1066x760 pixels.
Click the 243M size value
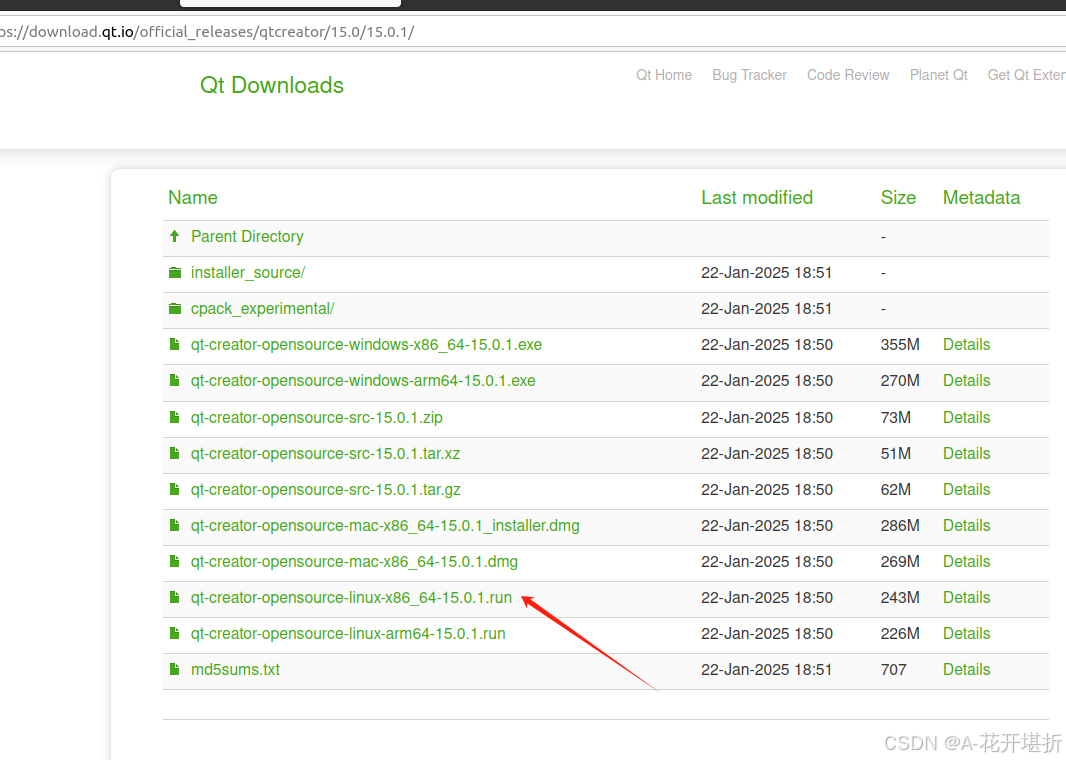pos(899,598)
